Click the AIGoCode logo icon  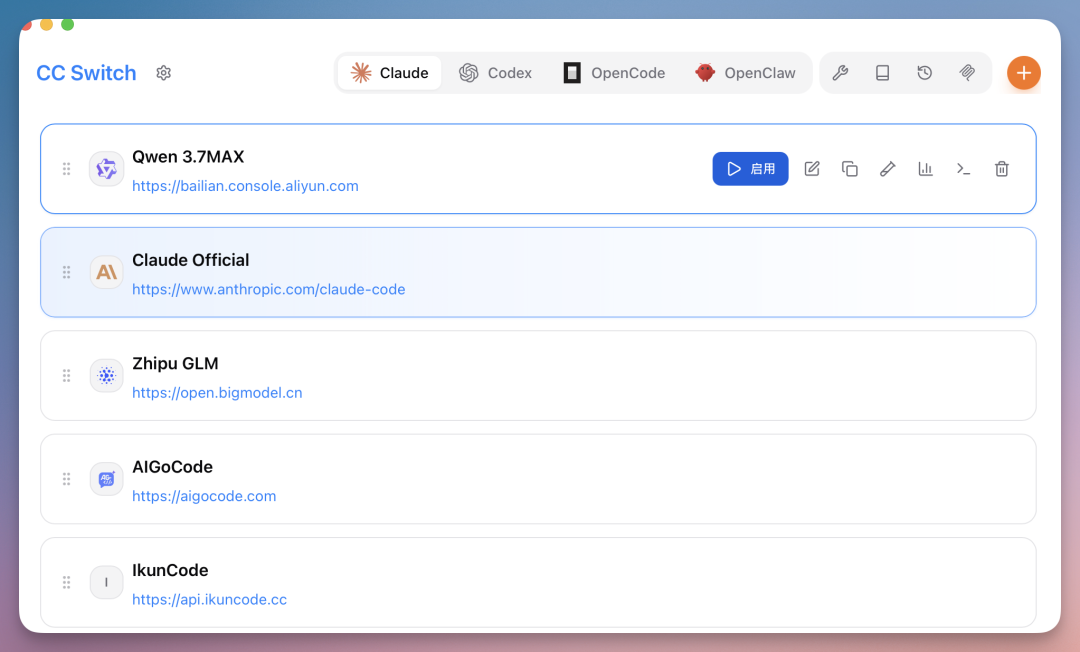[x=107, y=479]
